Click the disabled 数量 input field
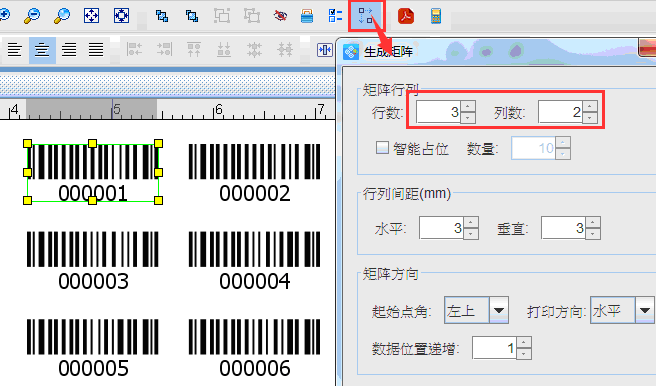Image resolution: width=656 pixels, height=386 pixels. 533,148
